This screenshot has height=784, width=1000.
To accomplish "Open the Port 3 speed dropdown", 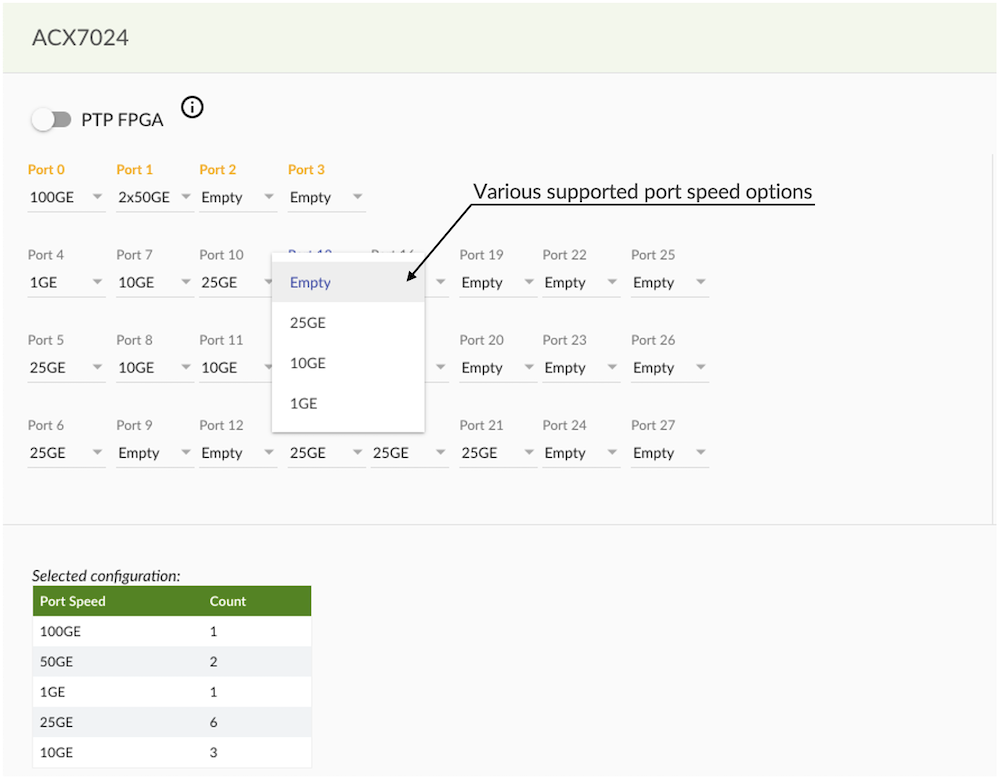I will pos(326,198).
